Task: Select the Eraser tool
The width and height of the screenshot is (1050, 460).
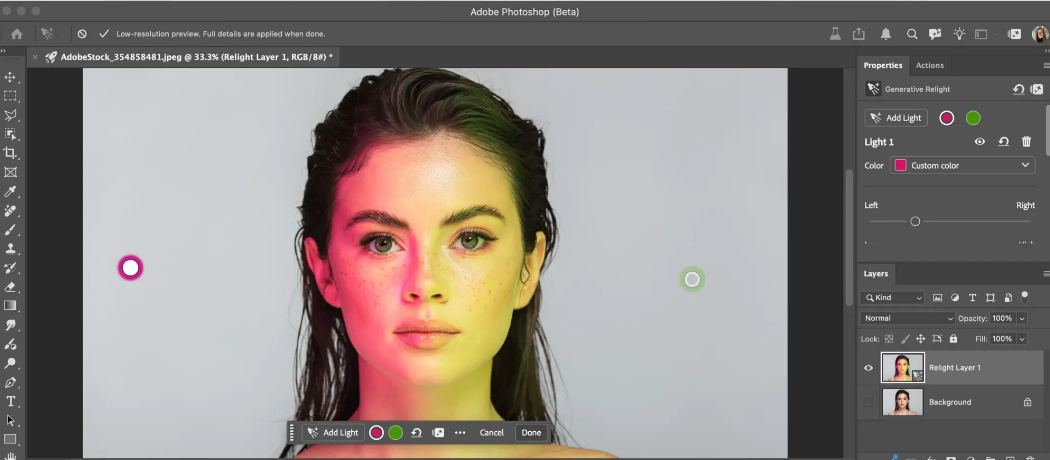Action: [x=10, y=287]
